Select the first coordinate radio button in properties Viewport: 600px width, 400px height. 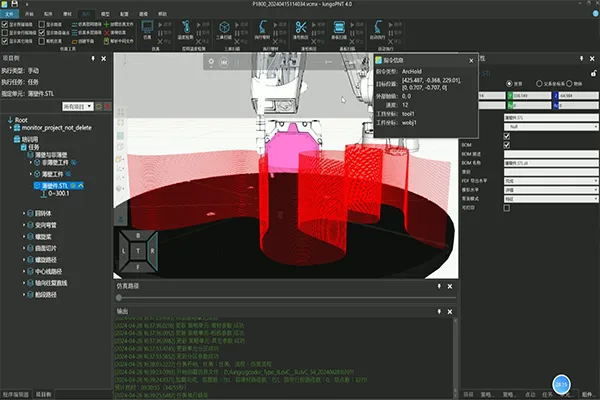click(x=509, y=83)
